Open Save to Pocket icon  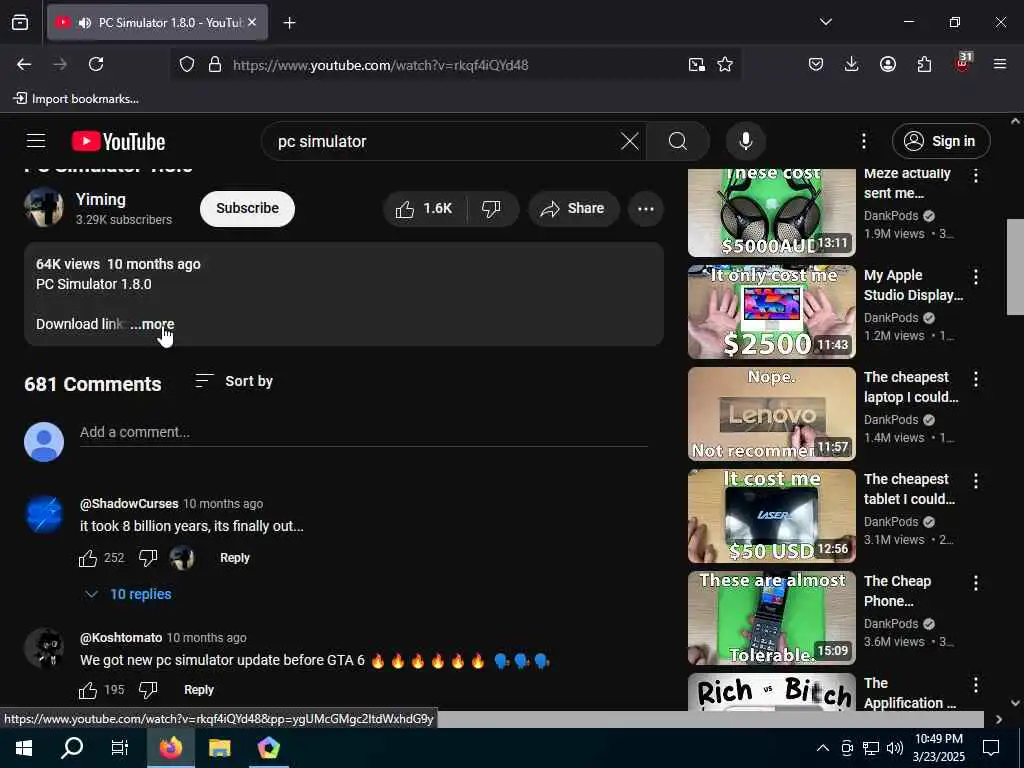click(x=816, y=64)
